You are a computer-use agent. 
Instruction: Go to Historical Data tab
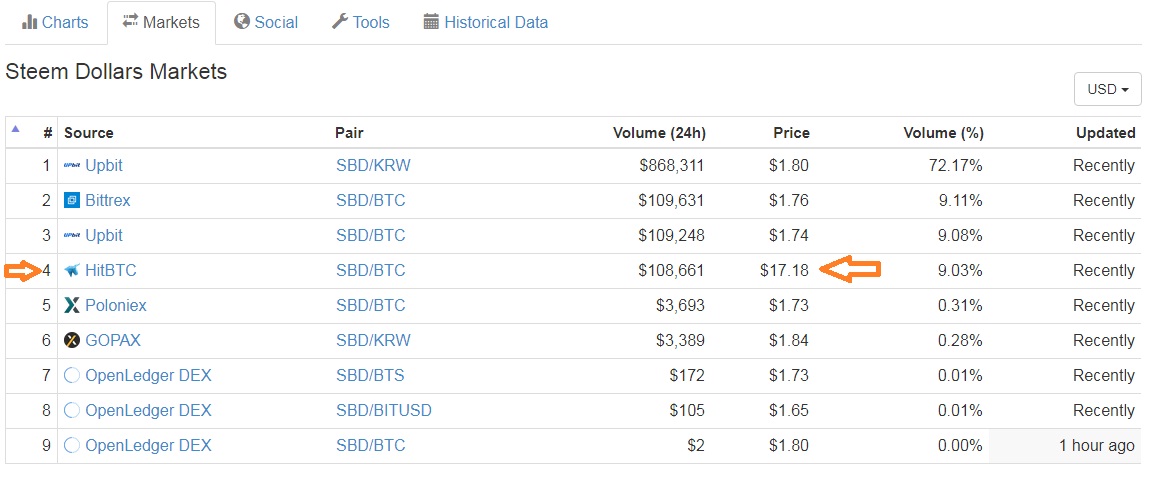pos(486,22)
